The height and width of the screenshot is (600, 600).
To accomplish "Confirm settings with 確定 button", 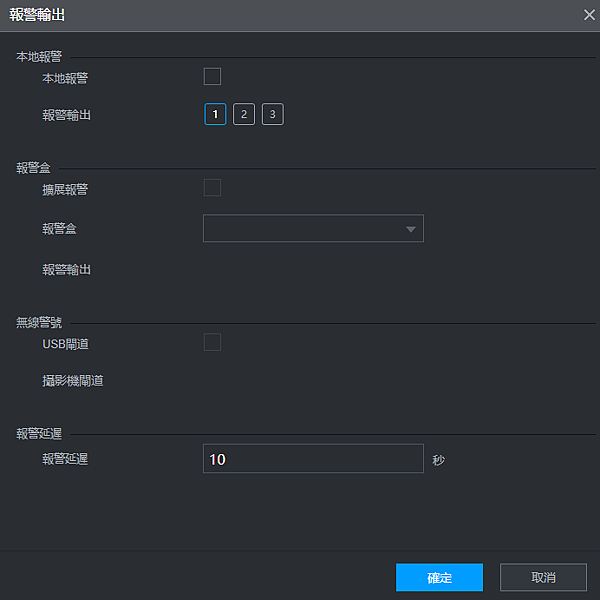I will 439,577.
